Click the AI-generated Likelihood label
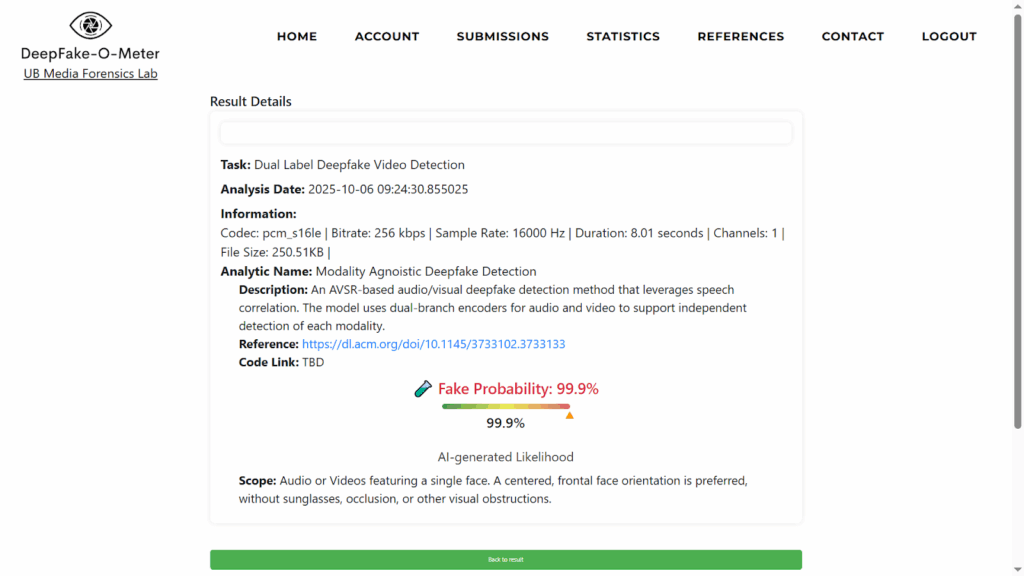This screenshot has height=576, width=1024. tap(505, 457)
